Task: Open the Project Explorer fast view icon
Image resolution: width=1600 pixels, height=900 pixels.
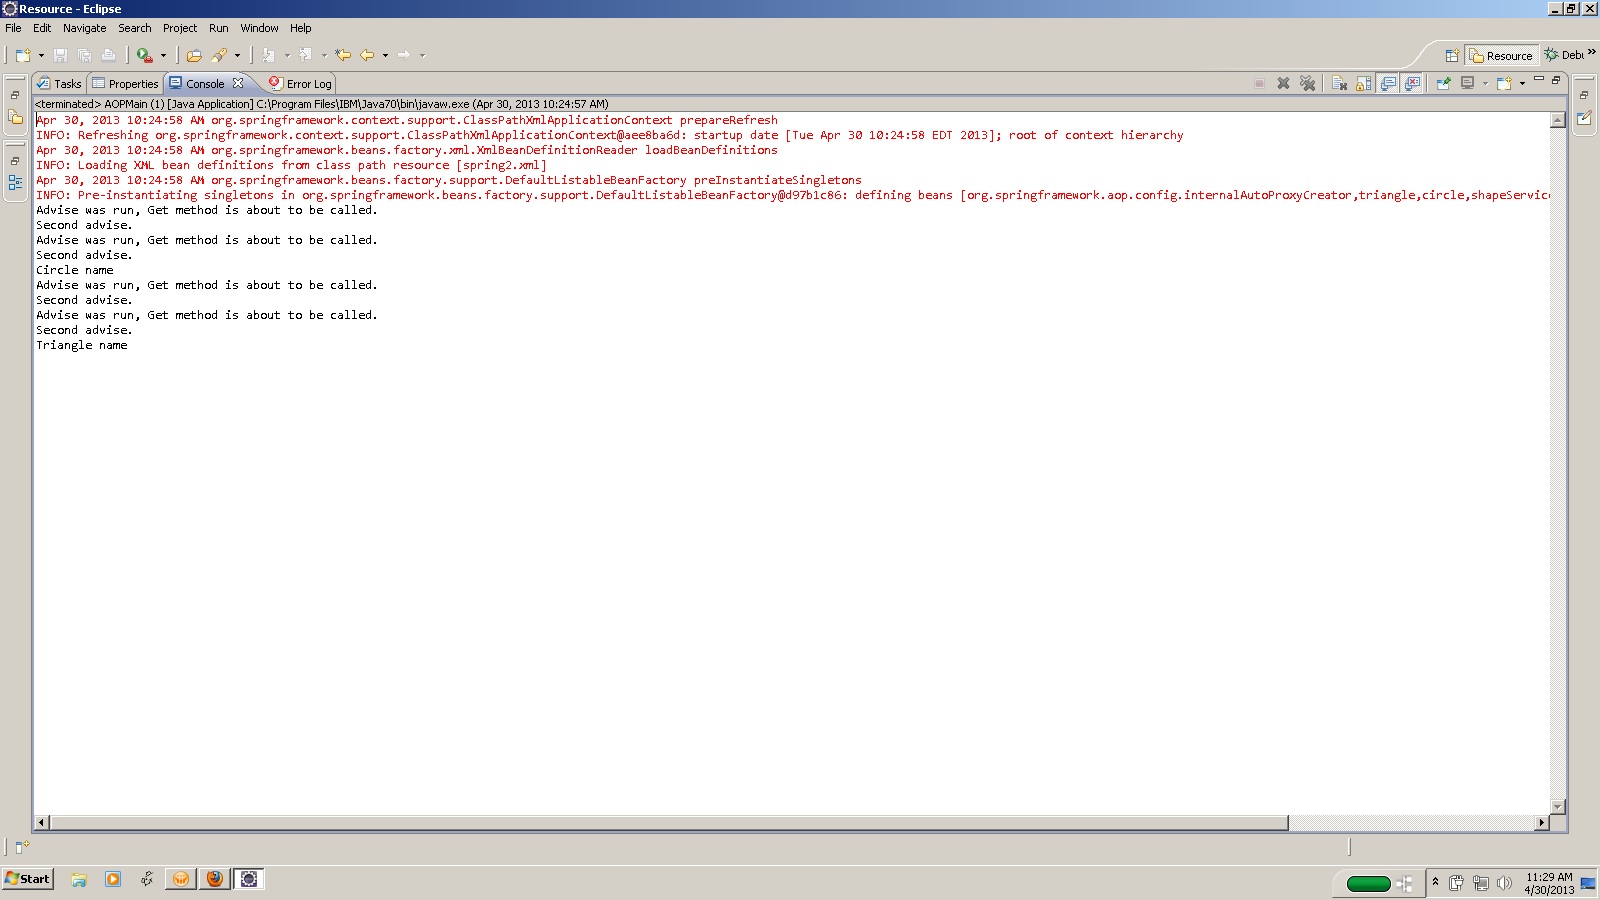Action: pyautogui.click(x=15, y=118)
